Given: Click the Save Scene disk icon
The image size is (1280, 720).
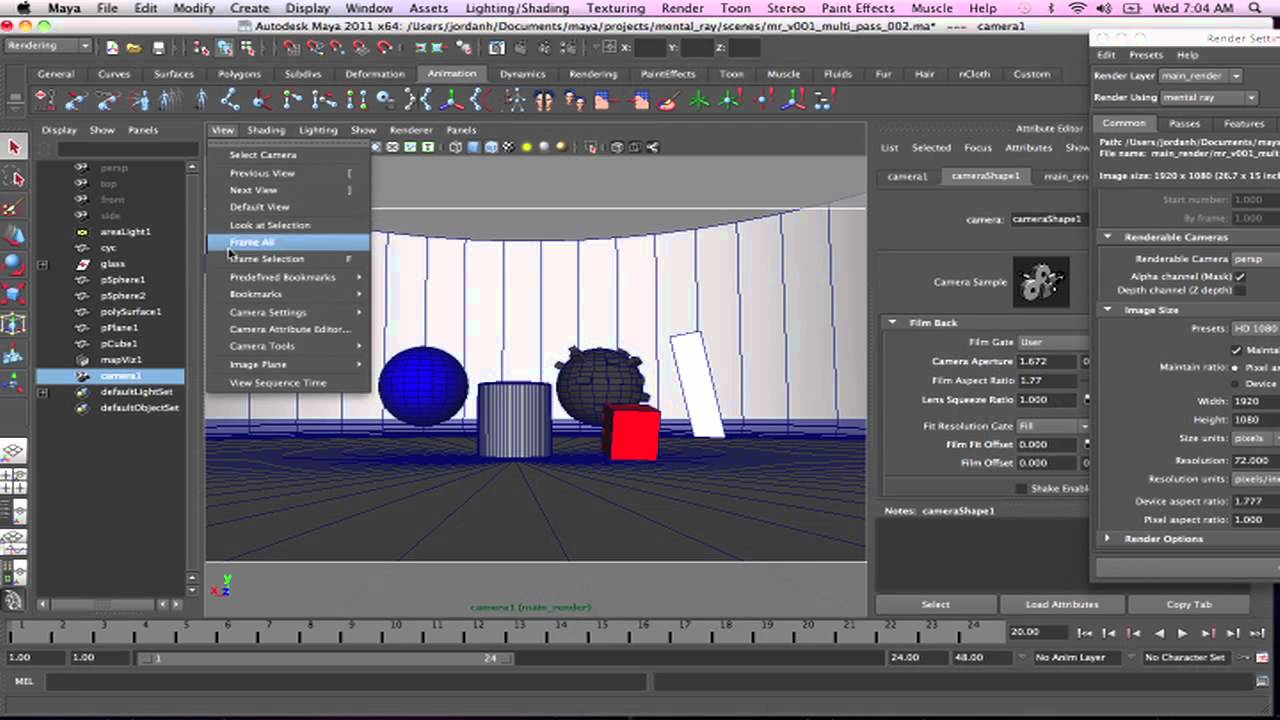Looking at the screenshot, I should pos(158,47).
